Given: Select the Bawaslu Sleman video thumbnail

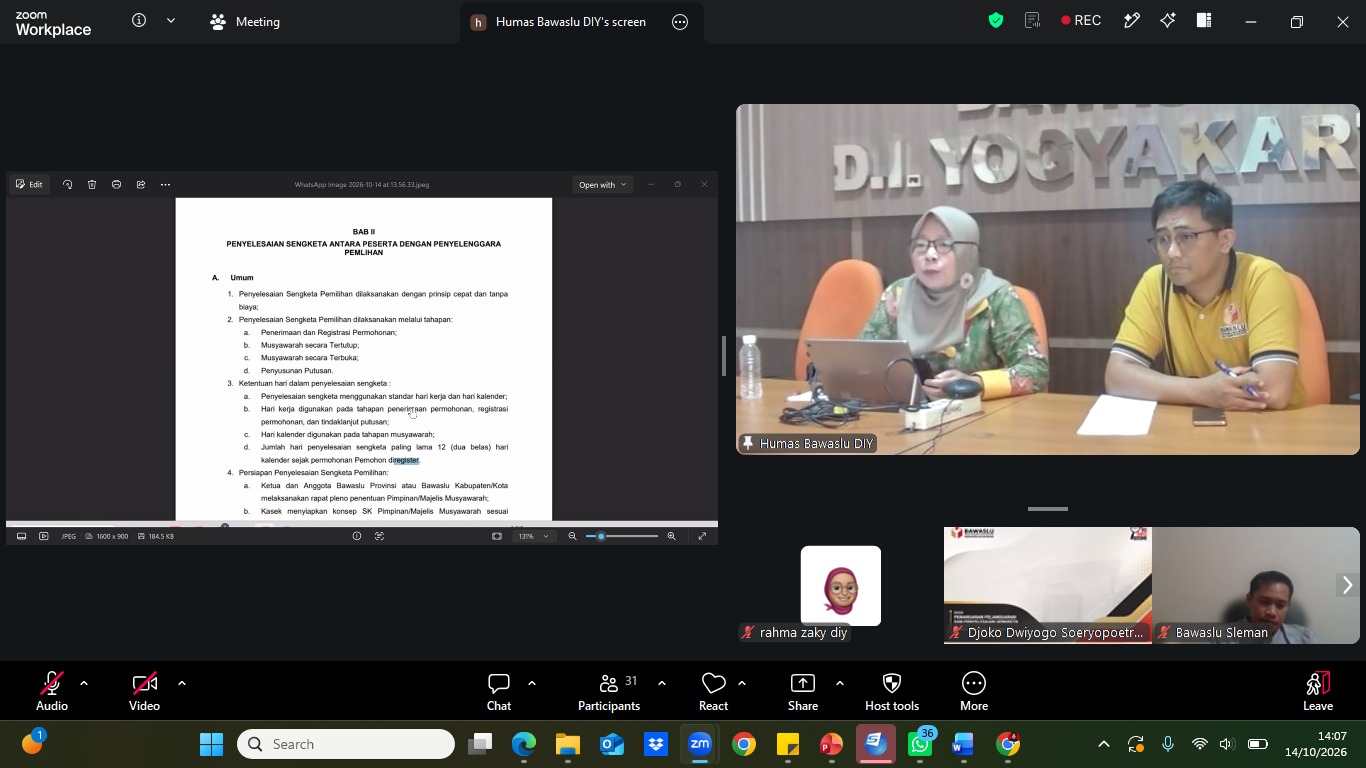Looking at the screenshot, I should [1256, 585].
